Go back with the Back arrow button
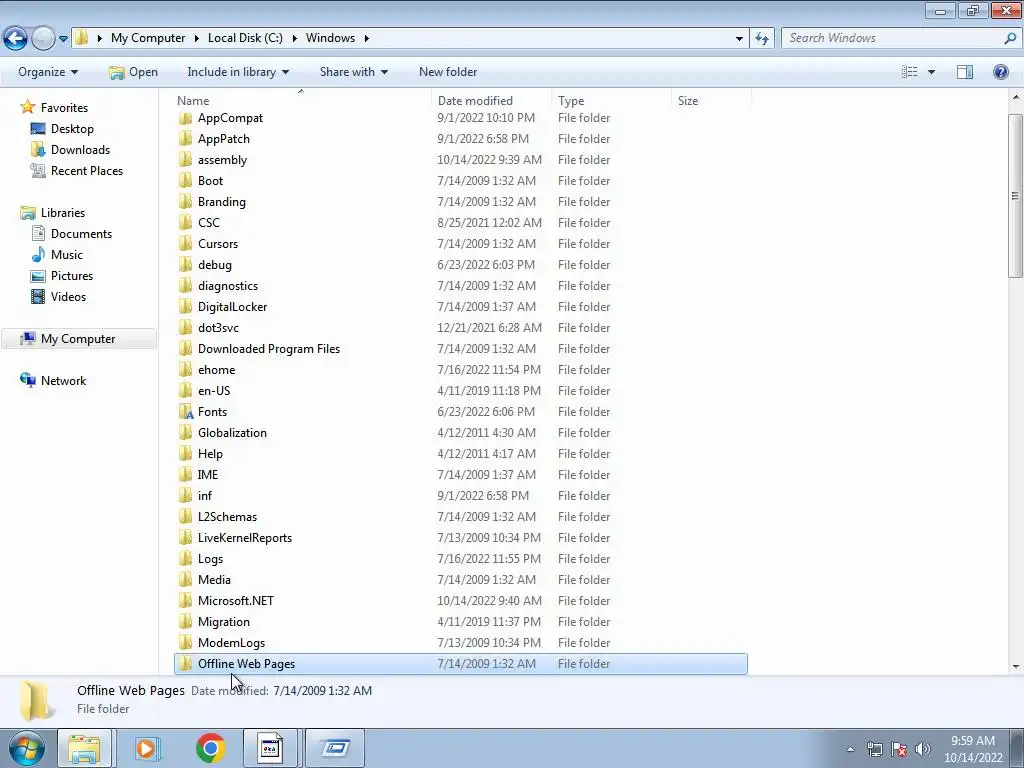 tap(16, 38)
